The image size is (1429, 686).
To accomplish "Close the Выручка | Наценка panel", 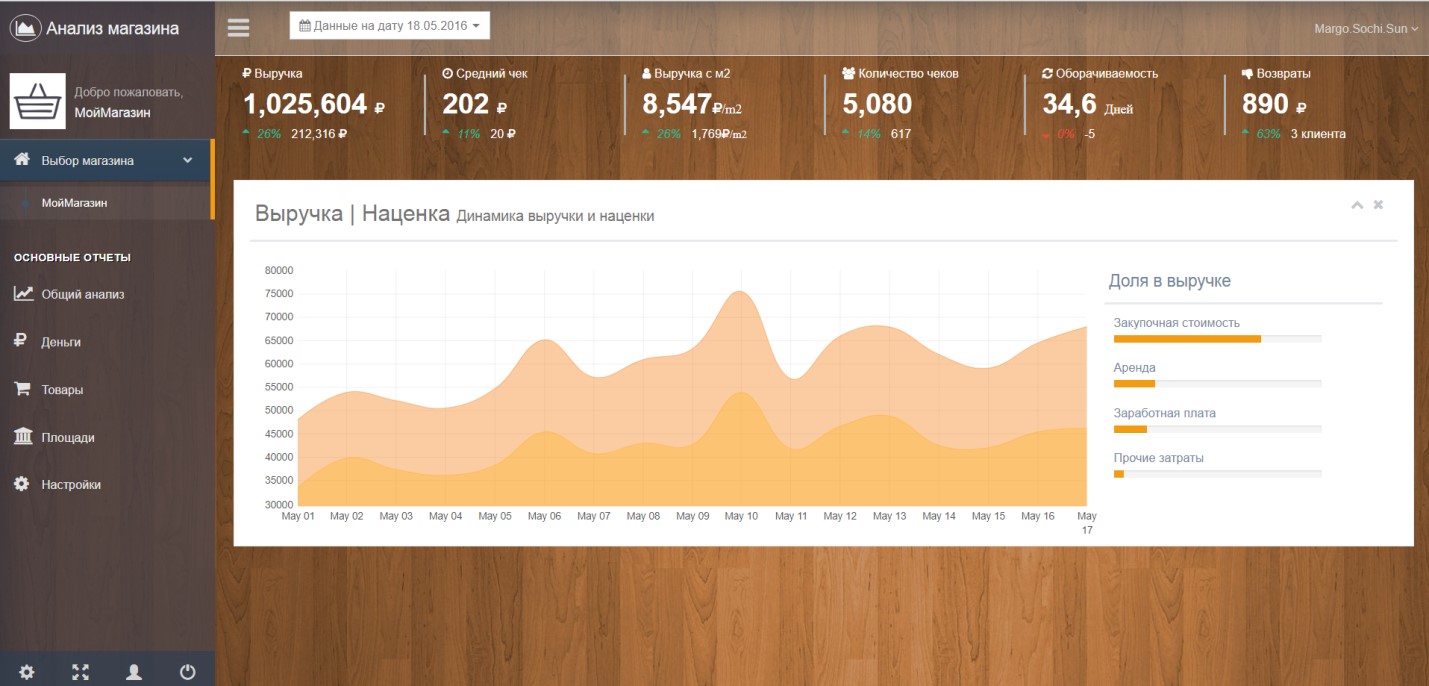I will pyautogui.click(x=1378, y=205).
